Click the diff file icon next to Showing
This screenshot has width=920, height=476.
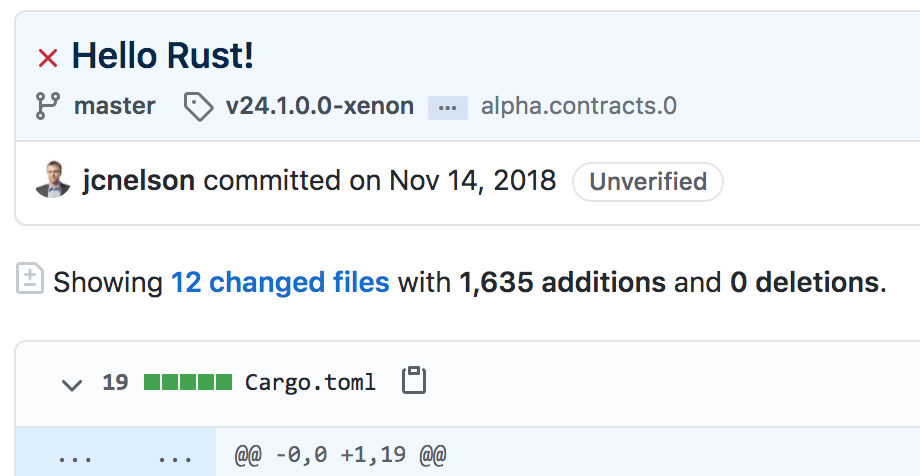30,278
